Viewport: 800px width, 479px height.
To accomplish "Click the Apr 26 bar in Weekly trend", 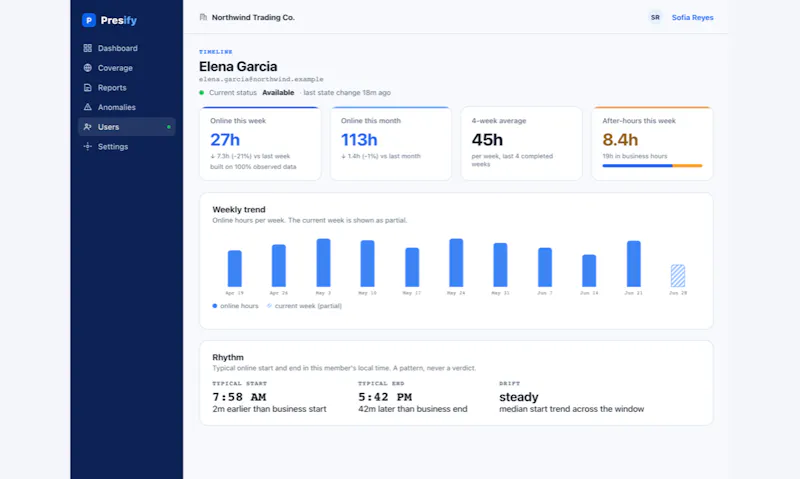I will click(279, 265).
